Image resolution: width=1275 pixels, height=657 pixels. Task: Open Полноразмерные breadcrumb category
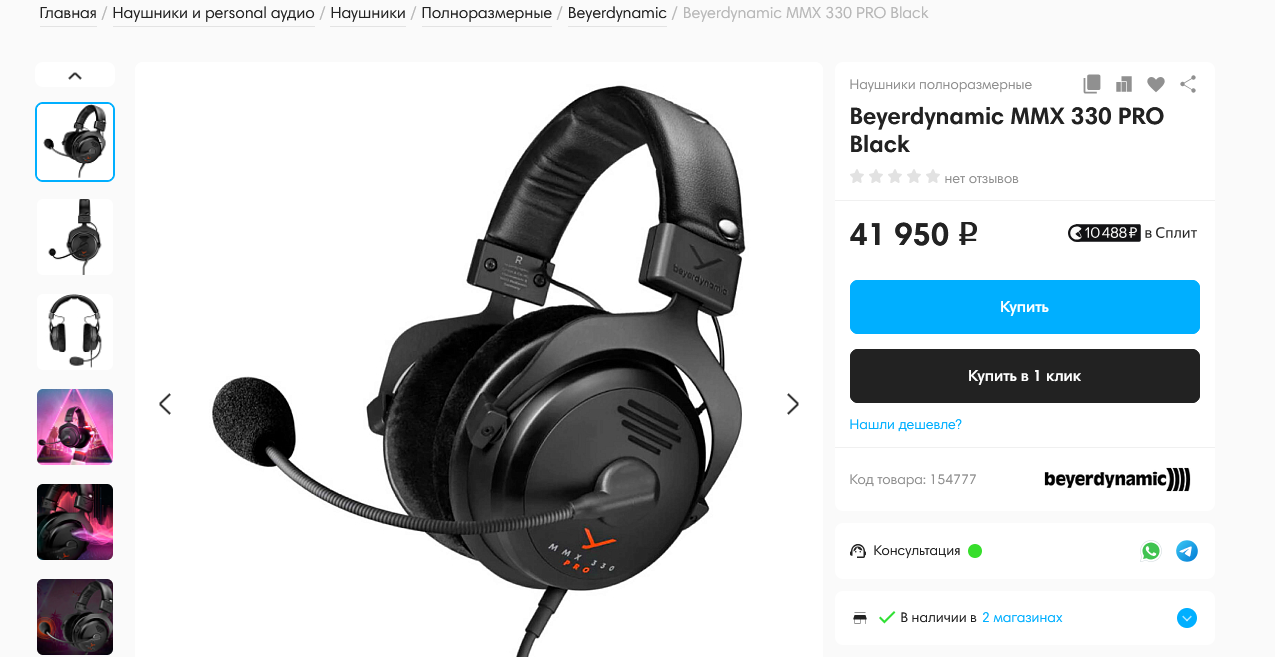[x=486, y=13]
